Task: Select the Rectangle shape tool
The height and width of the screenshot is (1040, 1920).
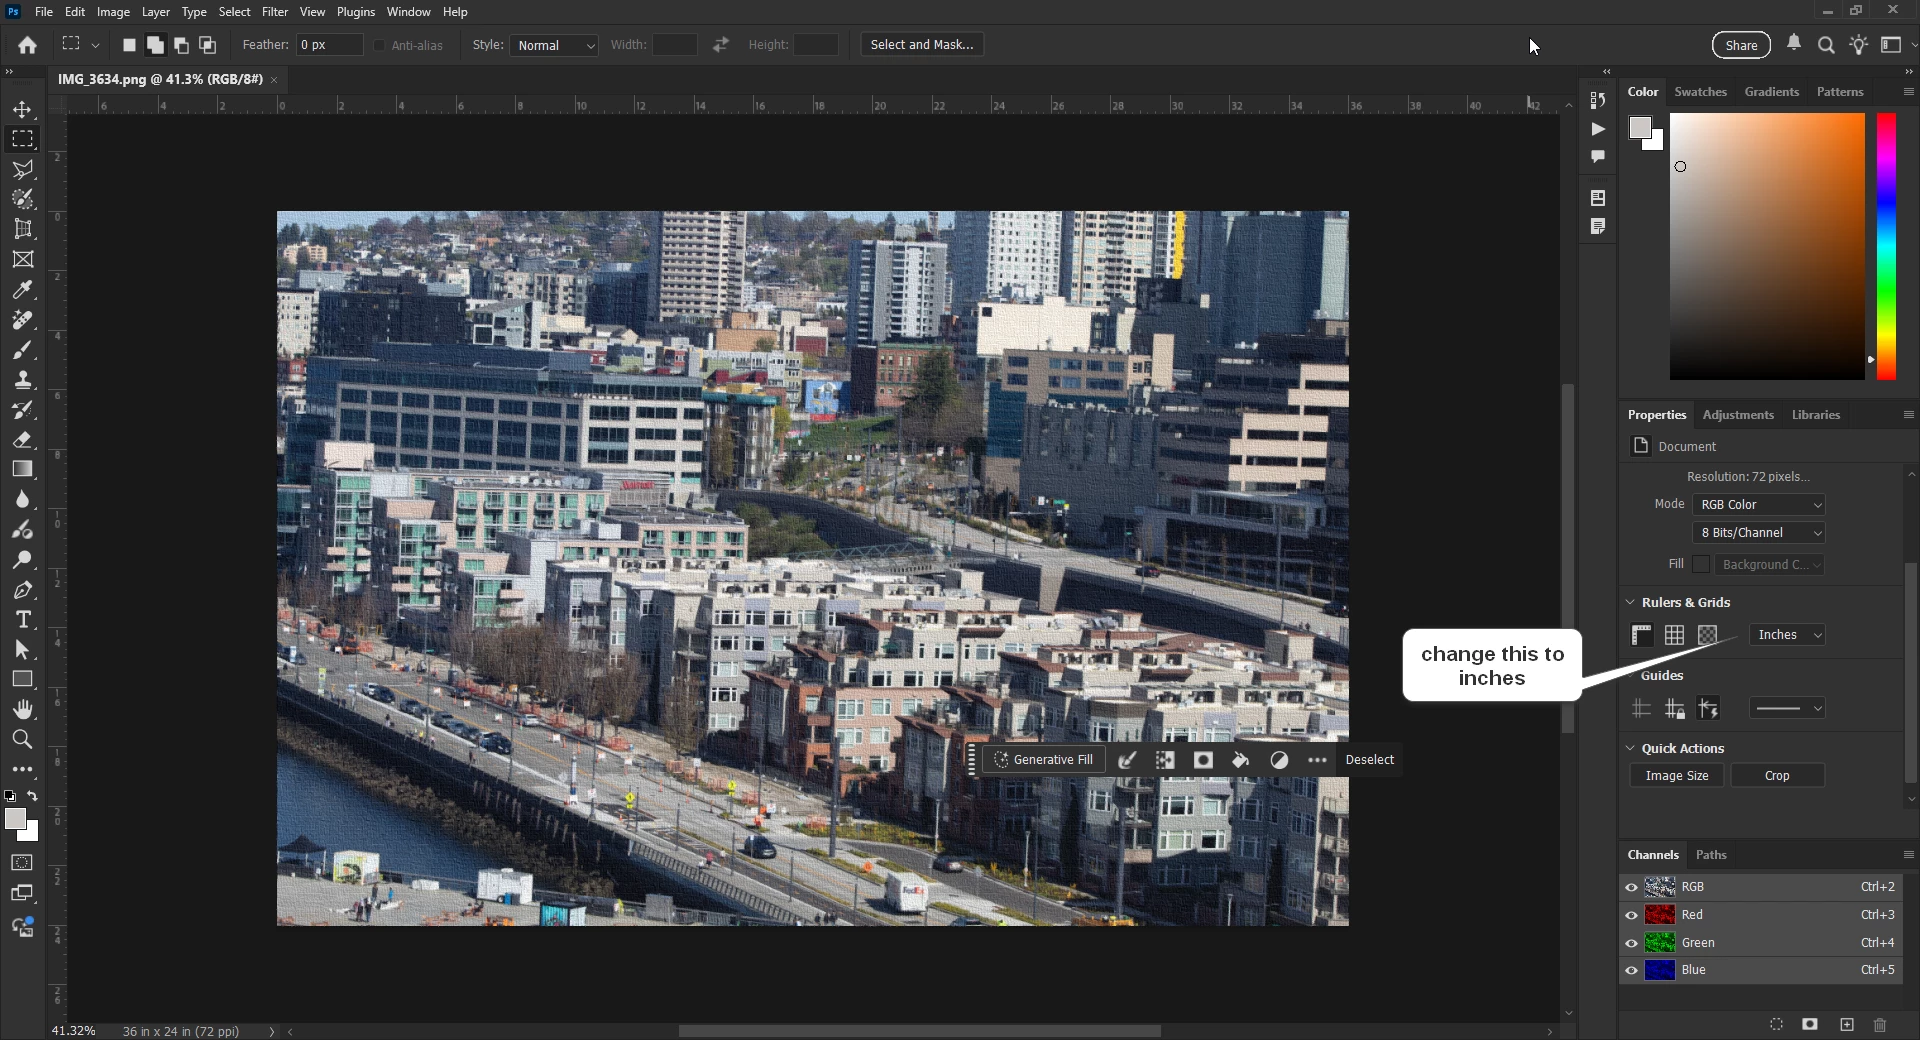Action: pos(22,679)
